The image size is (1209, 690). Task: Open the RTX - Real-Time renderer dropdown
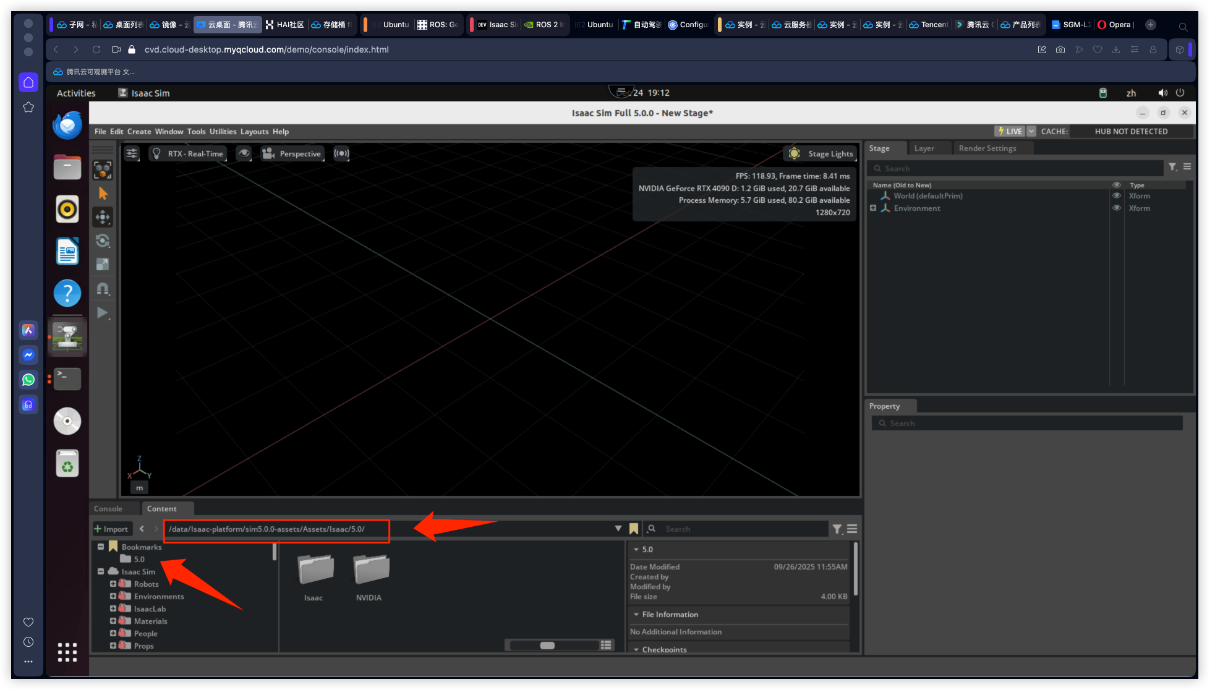click(188, 154)
